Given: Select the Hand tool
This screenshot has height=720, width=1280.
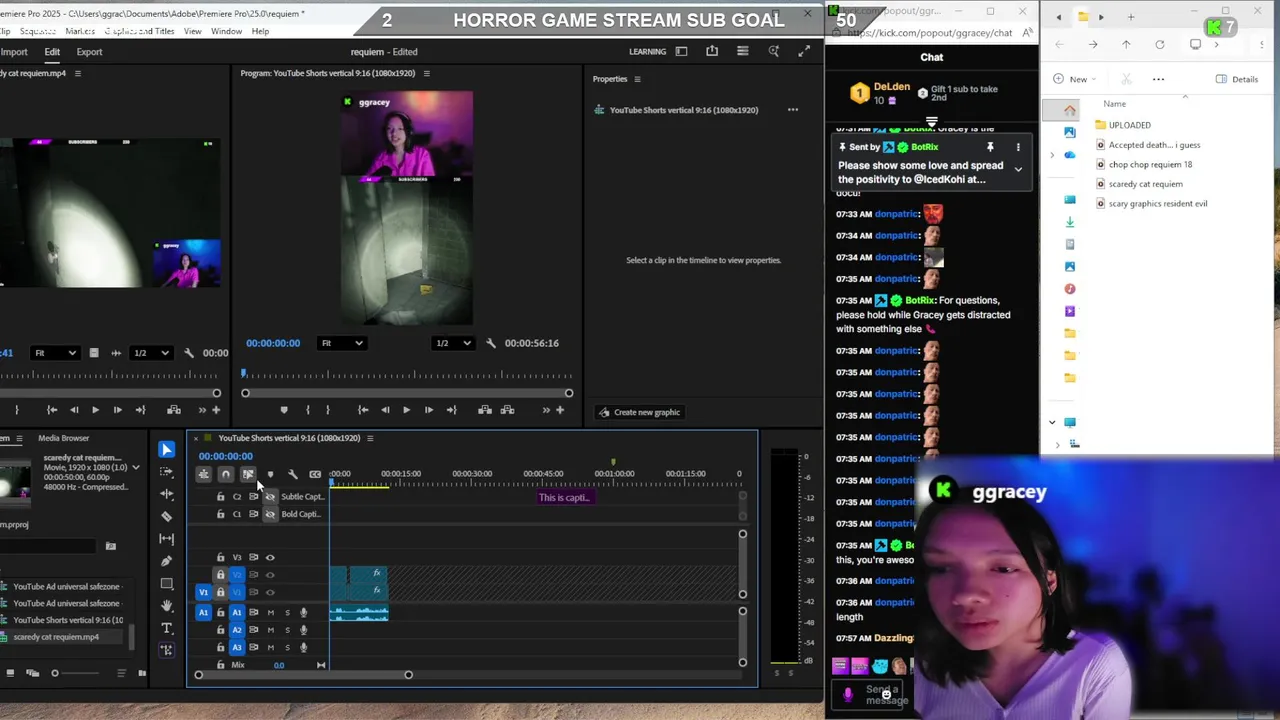Looking at the screenshot, I should pos(166,605).
